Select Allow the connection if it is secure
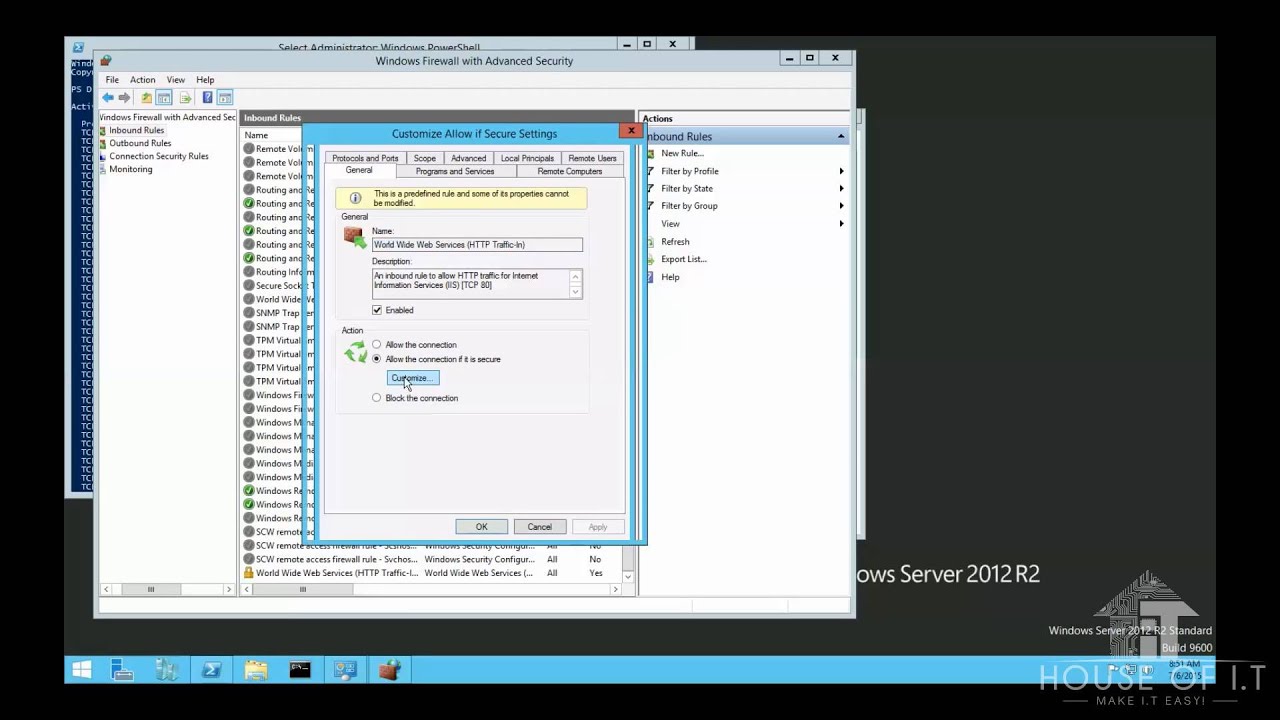Viewport: 1280px width, 720px height. pyautogui.click(x=377, y=359)
